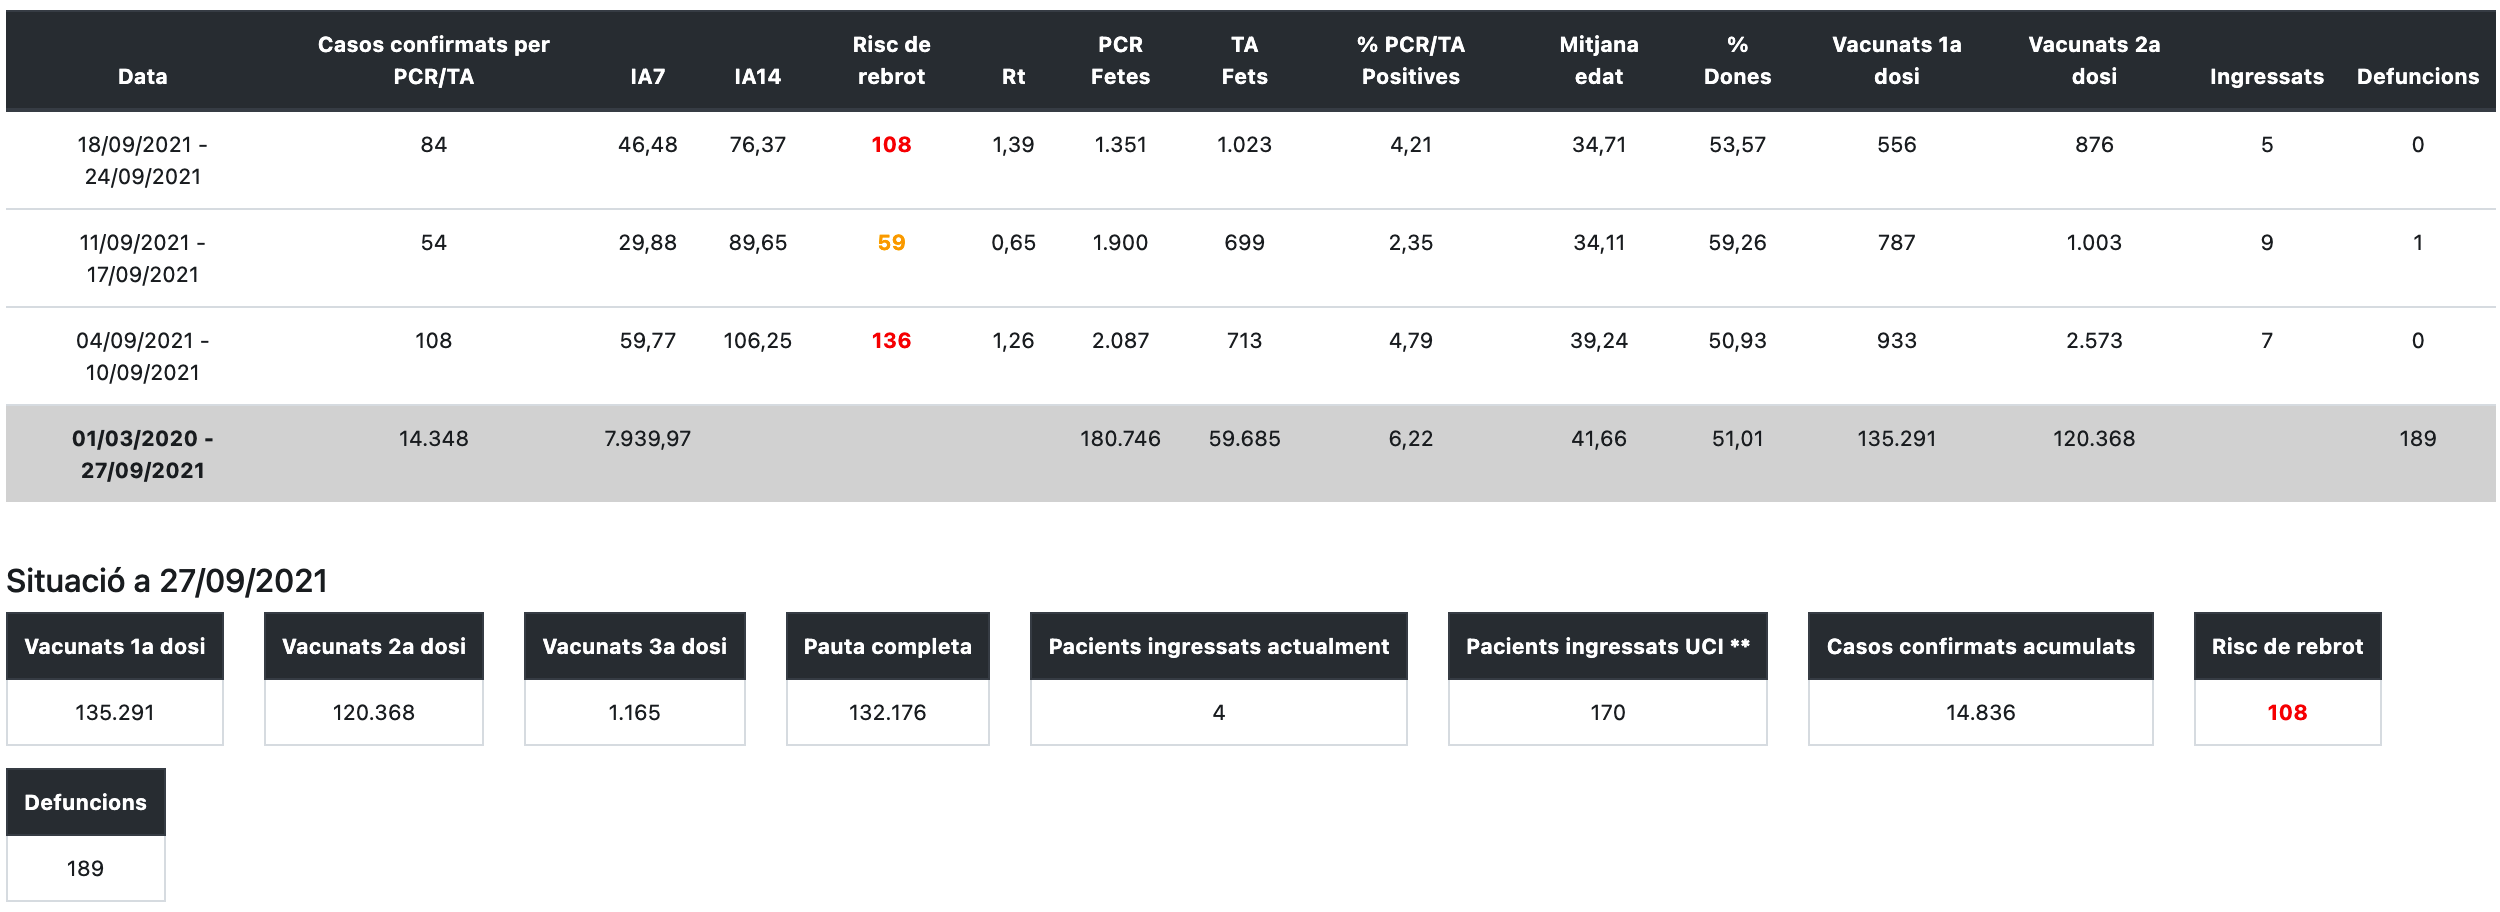2500x912 pixels.
Task: Click the Casos confirmats acumulats value 14.836
Action: pos(1980,712)
